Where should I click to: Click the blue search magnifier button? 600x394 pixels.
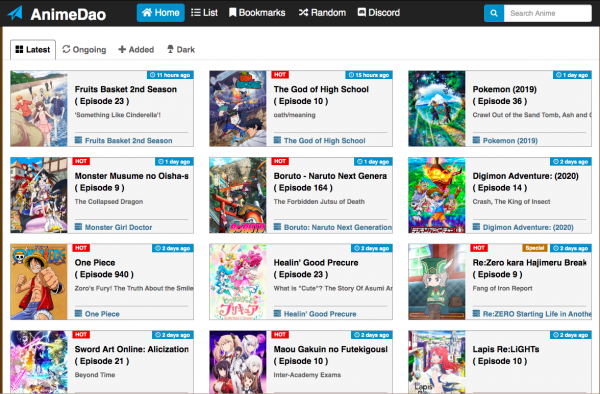coord(494,13)
